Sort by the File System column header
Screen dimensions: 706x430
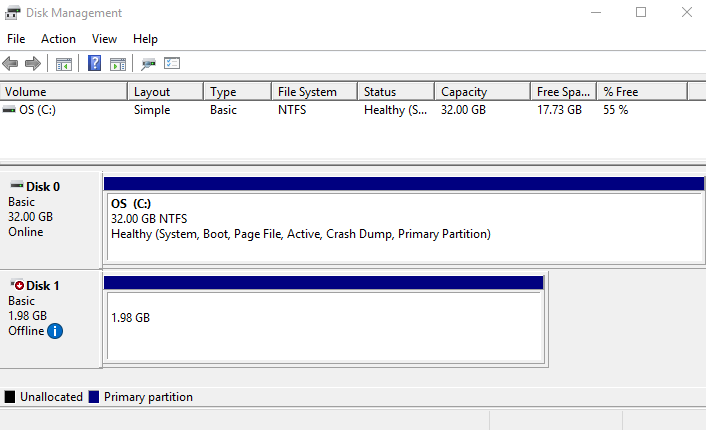click(x=314, y=92)
